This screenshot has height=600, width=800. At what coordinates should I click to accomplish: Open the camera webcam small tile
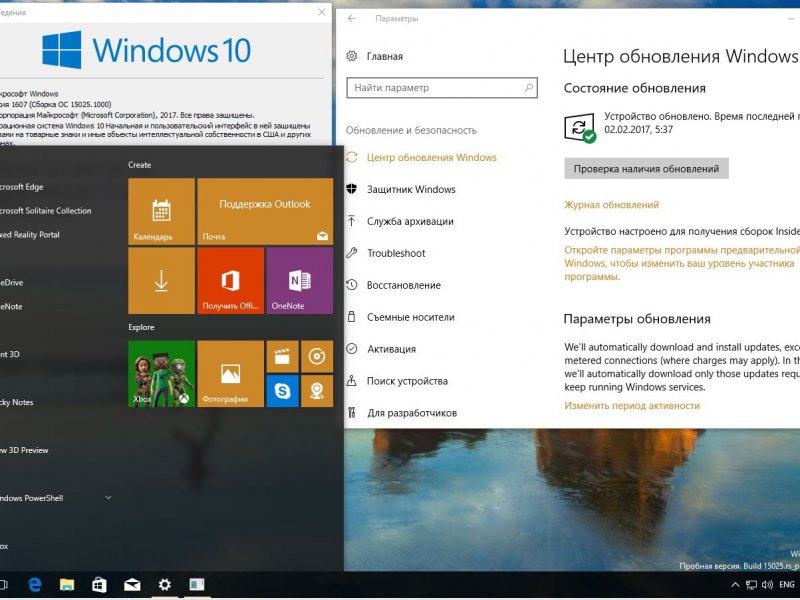pyautogui.click(x=317, y=391)
